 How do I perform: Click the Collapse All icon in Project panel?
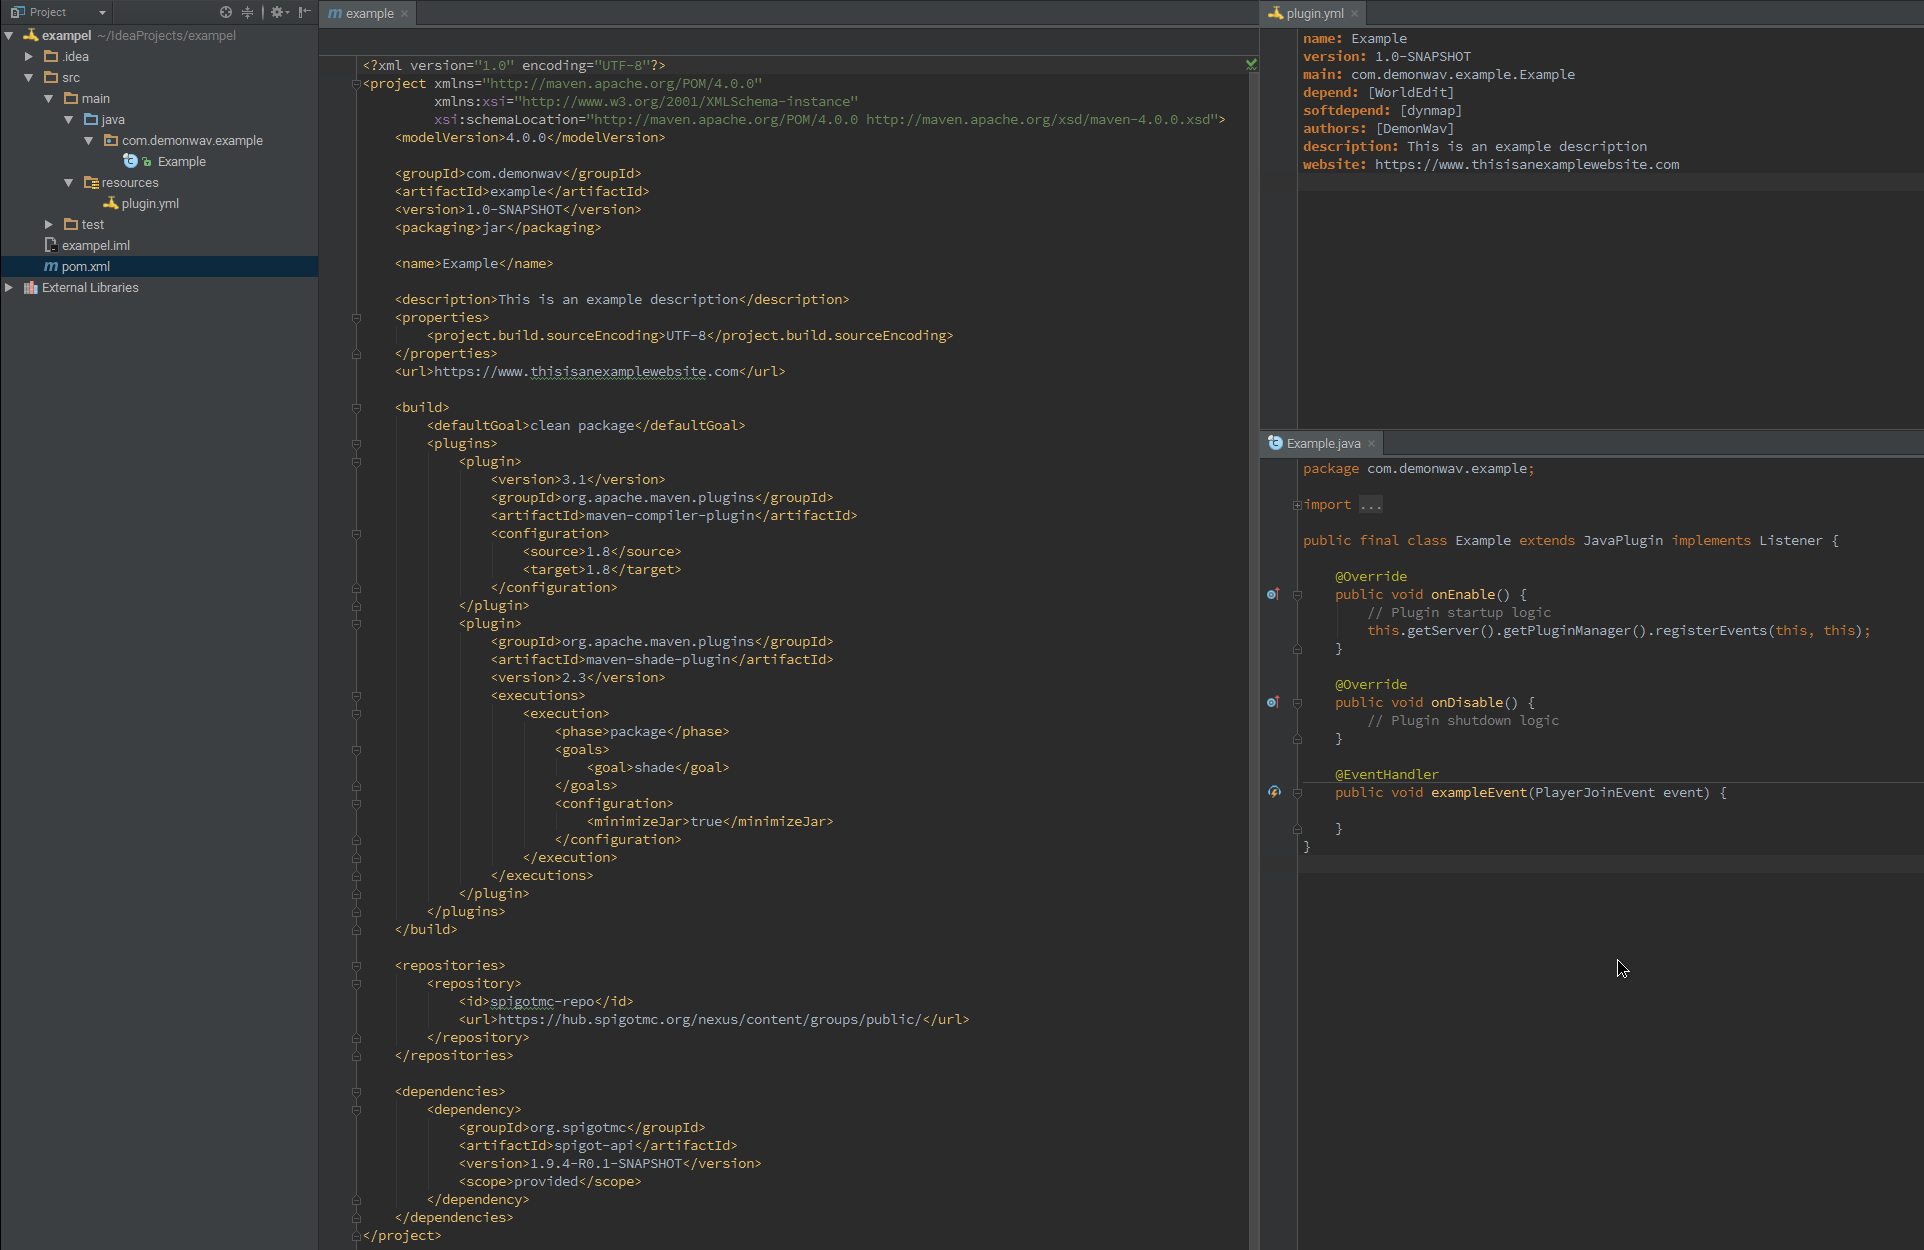pyautogui.click(x=248, y=12)
